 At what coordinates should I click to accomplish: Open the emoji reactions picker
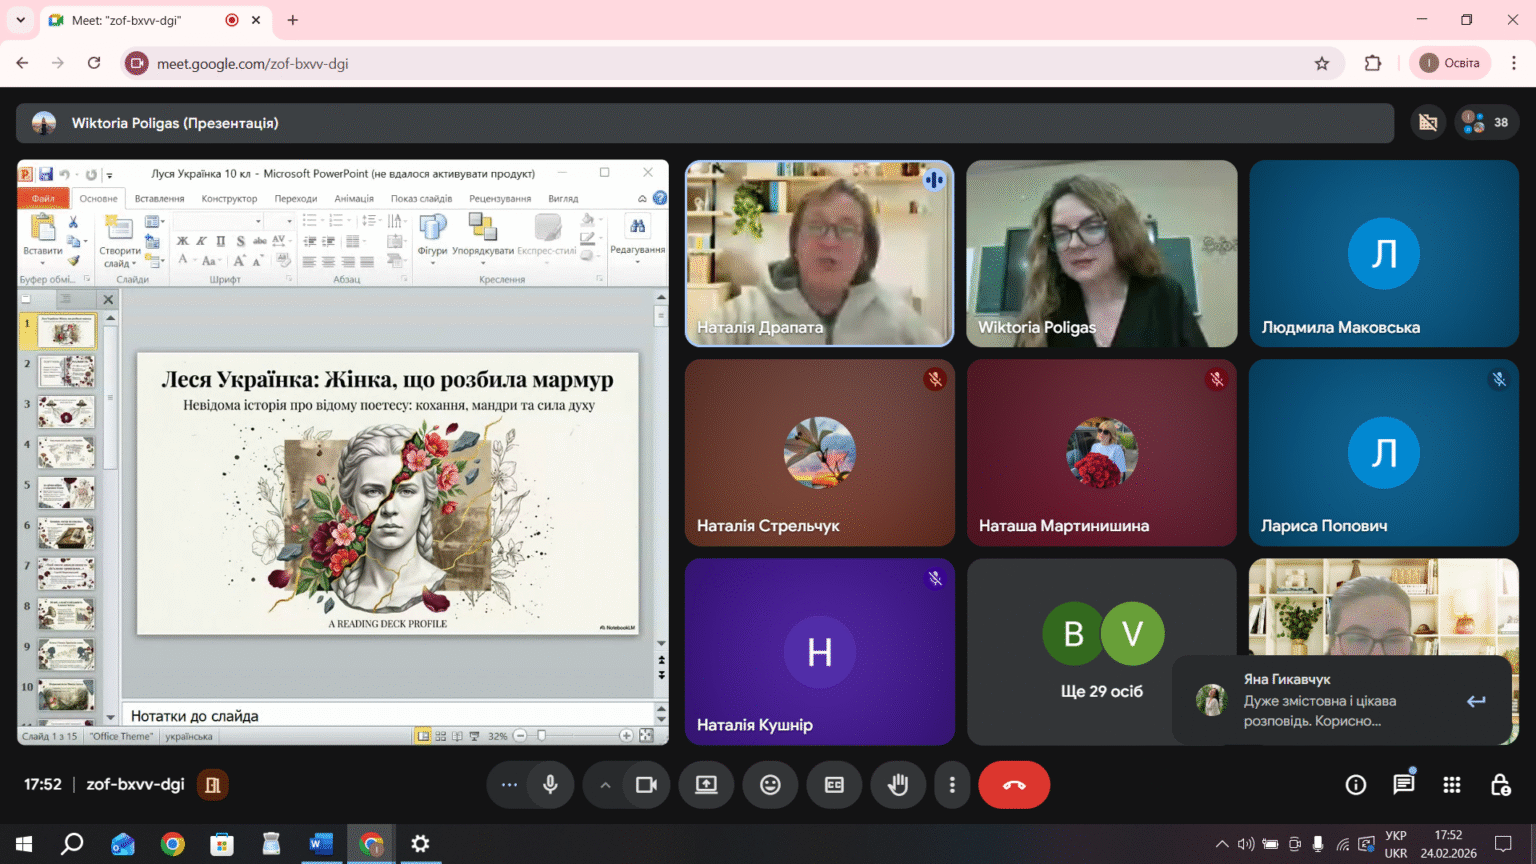tap(770, 785)
